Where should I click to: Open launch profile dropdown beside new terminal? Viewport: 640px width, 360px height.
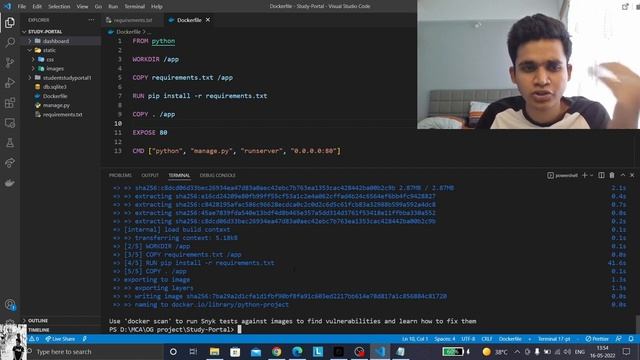(591, 176)
